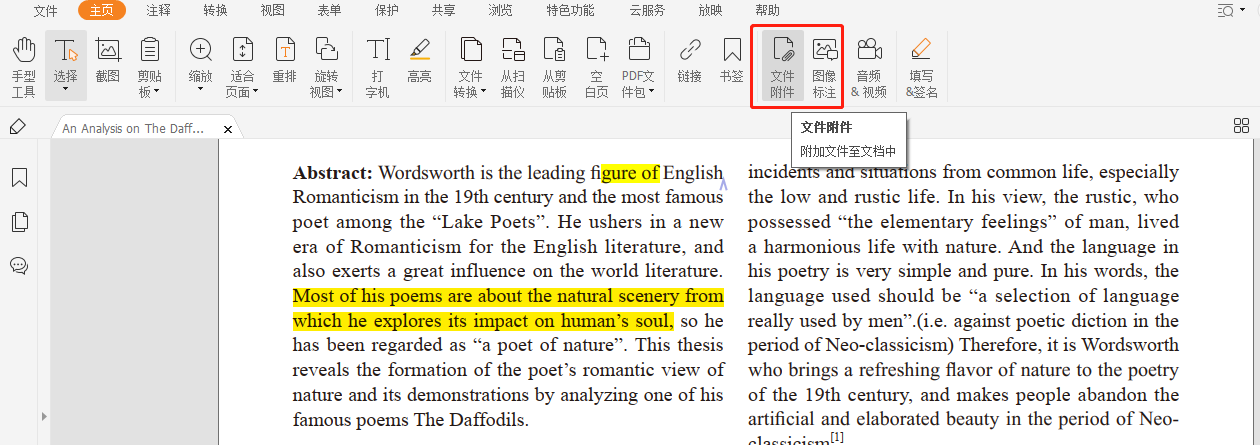Viewport: 1260px width, 445px height.
Task: Expand the 选择 tool dropdown arrow
Action: [x=66, y=90]
